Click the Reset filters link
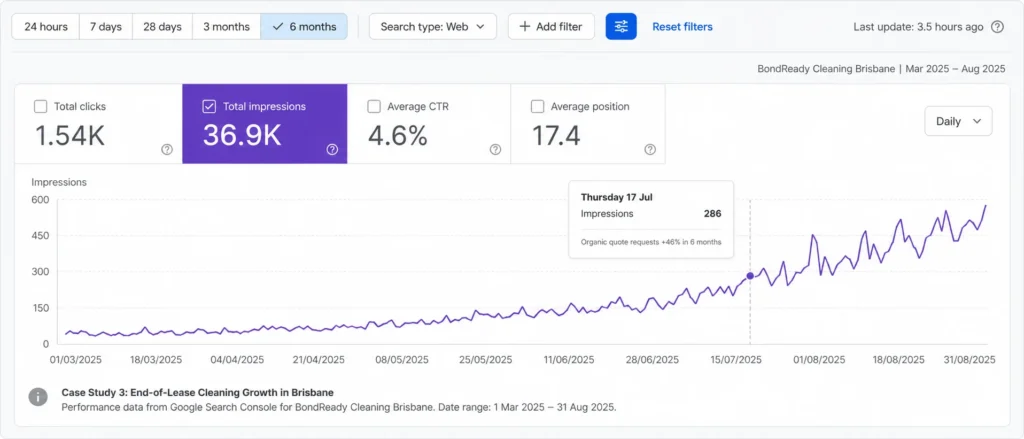 [682, 27]
